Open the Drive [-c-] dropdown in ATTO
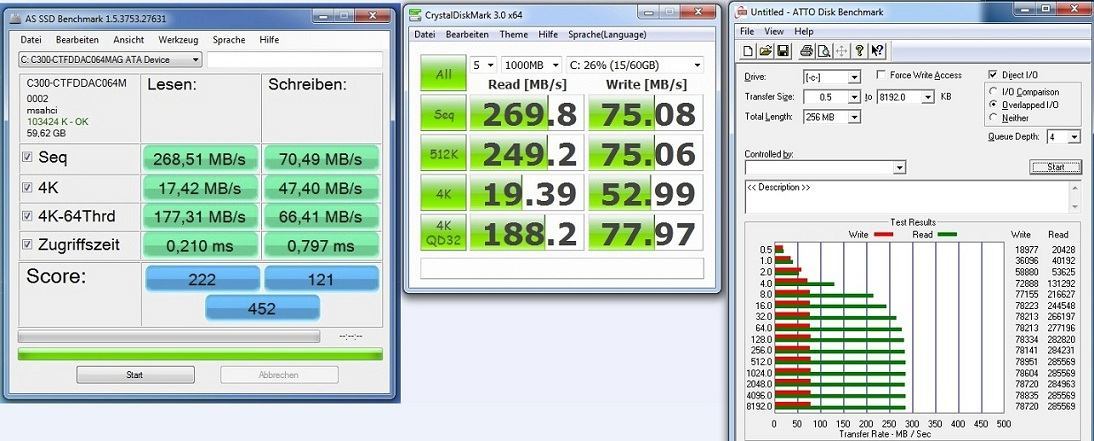The height and width of the screenshot is (441, 1094). click(x=832, y=77)
